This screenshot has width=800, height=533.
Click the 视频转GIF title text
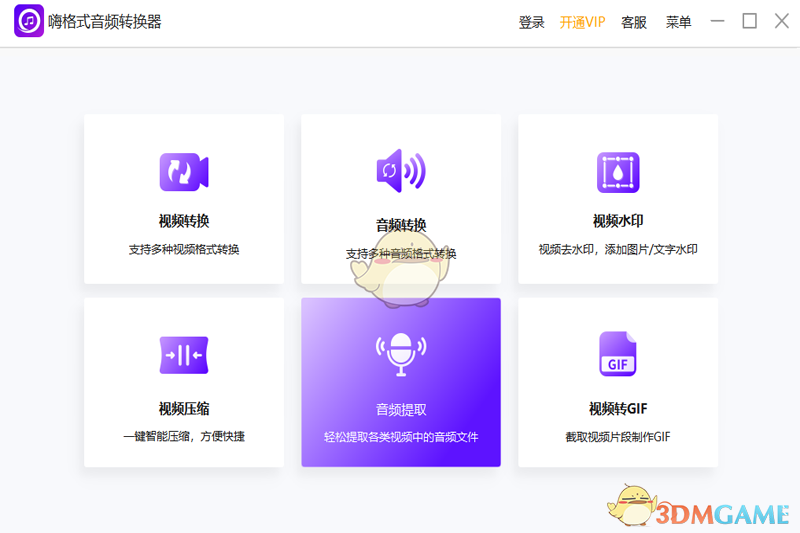(x=618, y=409)
